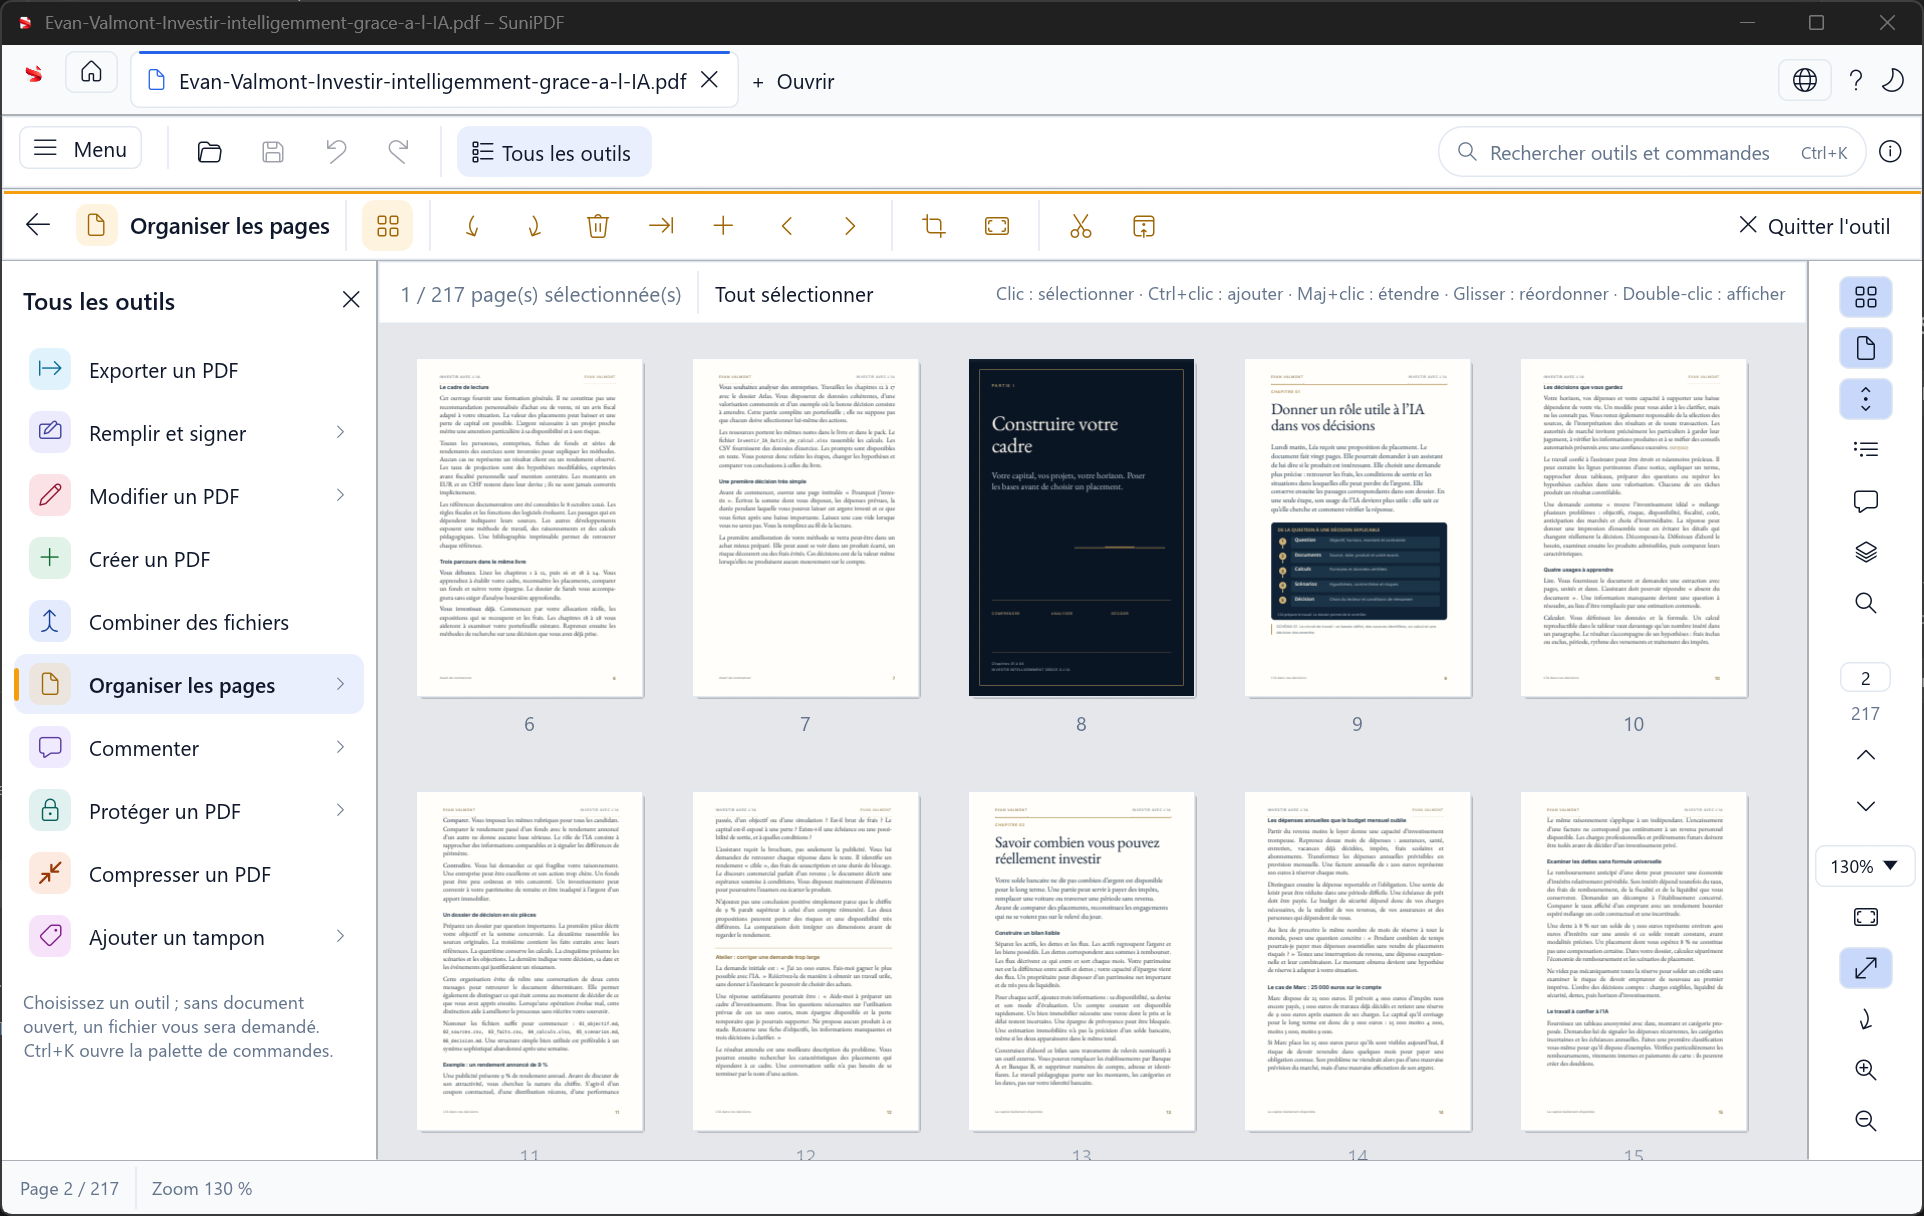Screen dimensions: 1924x1216
Task: Open the 130% zoom dropdown
Action: click(x=1865, y=866)
